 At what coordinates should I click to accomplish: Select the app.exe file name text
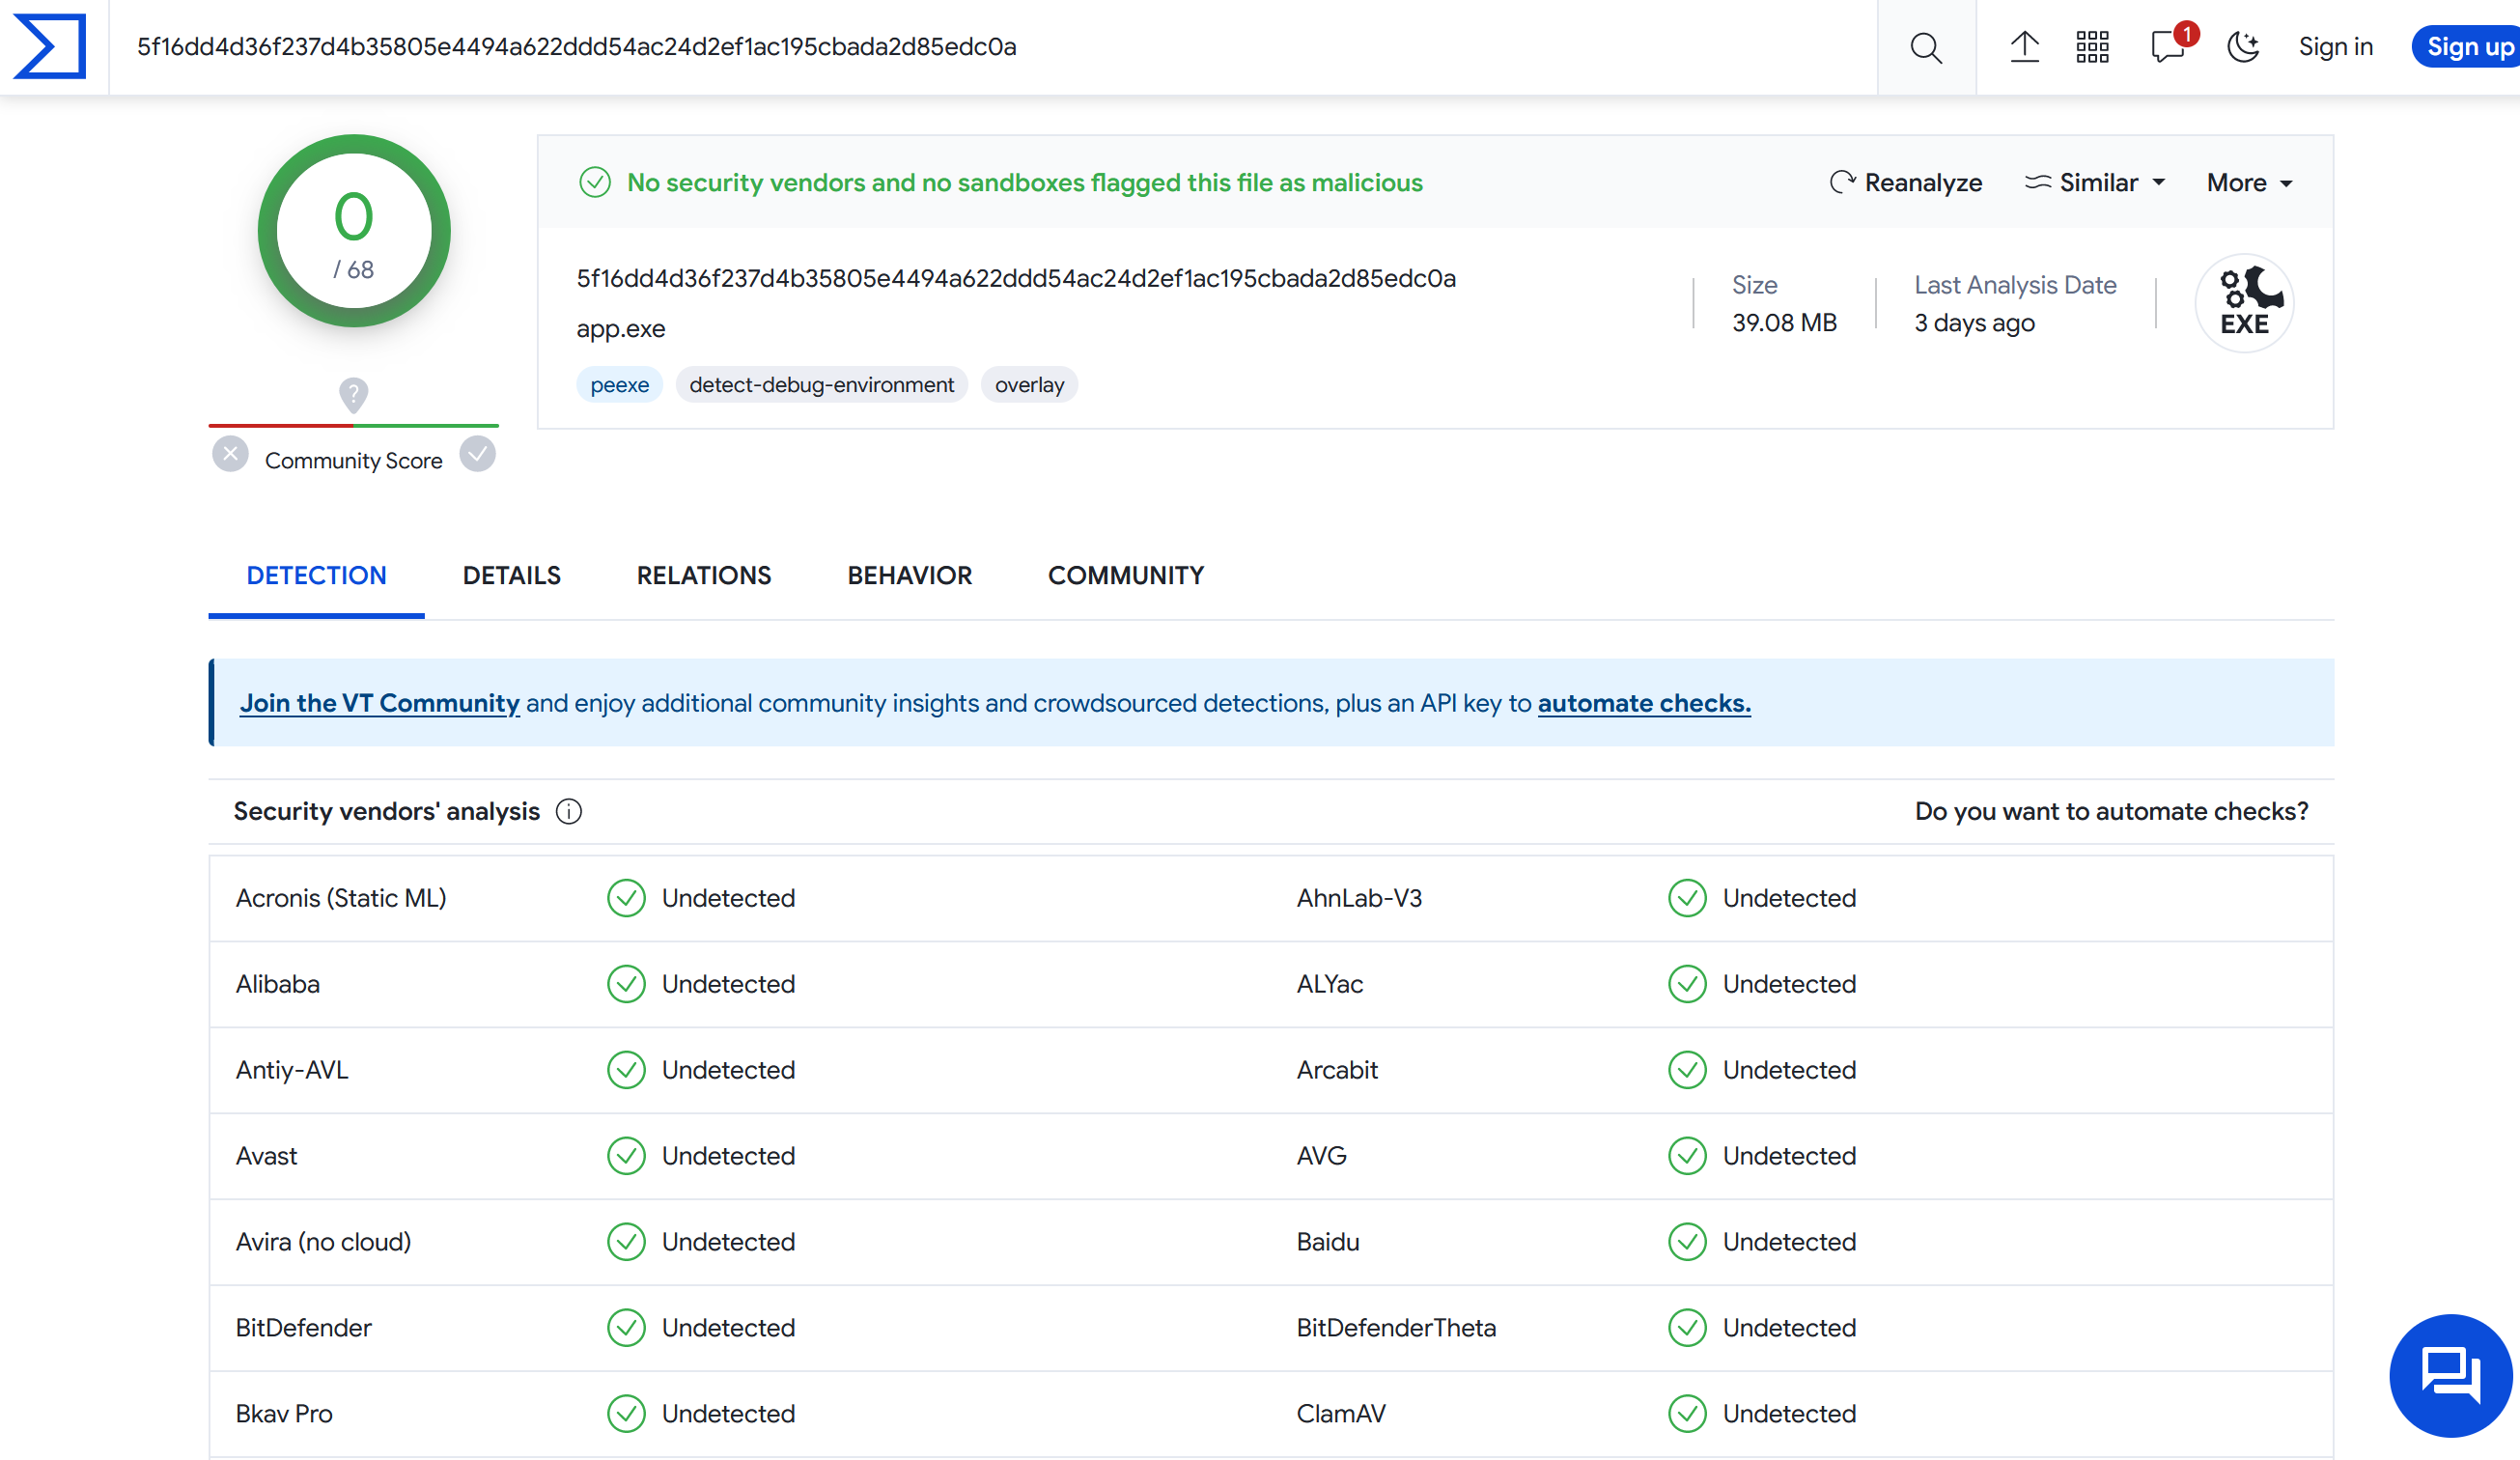tap(620, 329)
